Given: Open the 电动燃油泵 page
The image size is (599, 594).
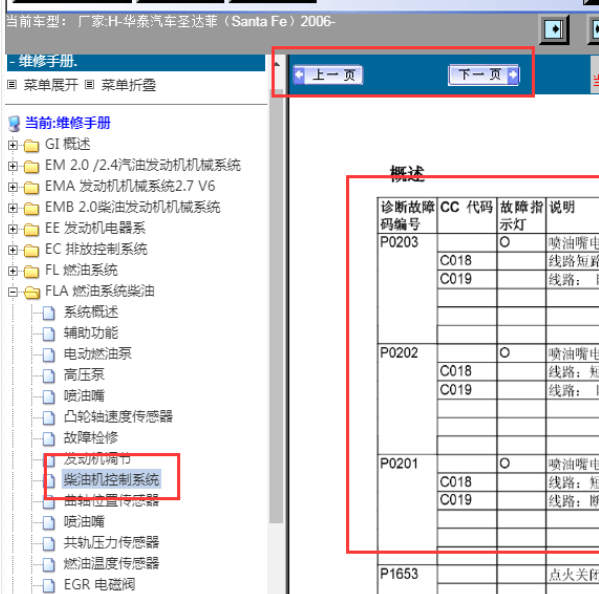Looking at the screenshot, I should coord(97,354).
